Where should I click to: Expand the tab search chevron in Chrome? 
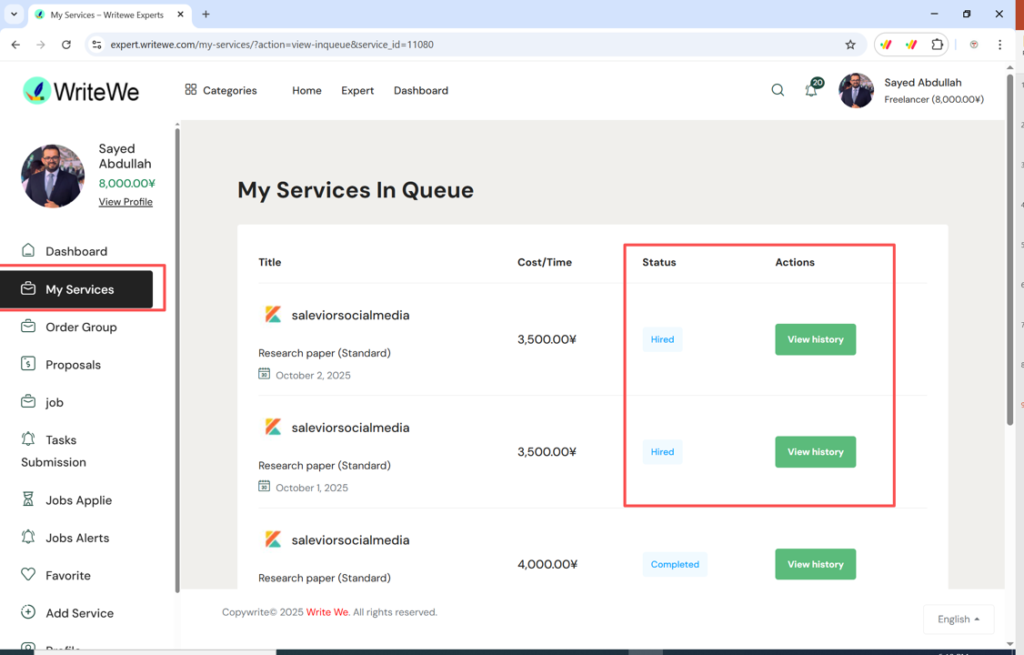13,14
